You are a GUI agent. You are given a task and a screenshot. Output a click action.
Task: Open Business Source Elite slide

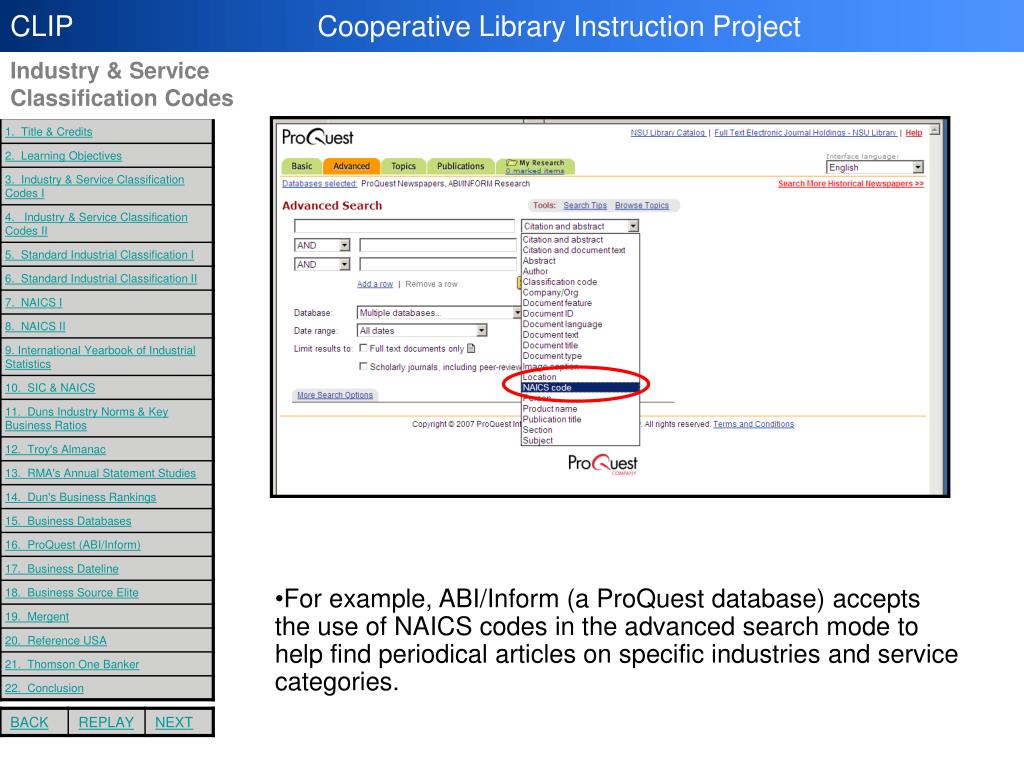tap(72, 593)
